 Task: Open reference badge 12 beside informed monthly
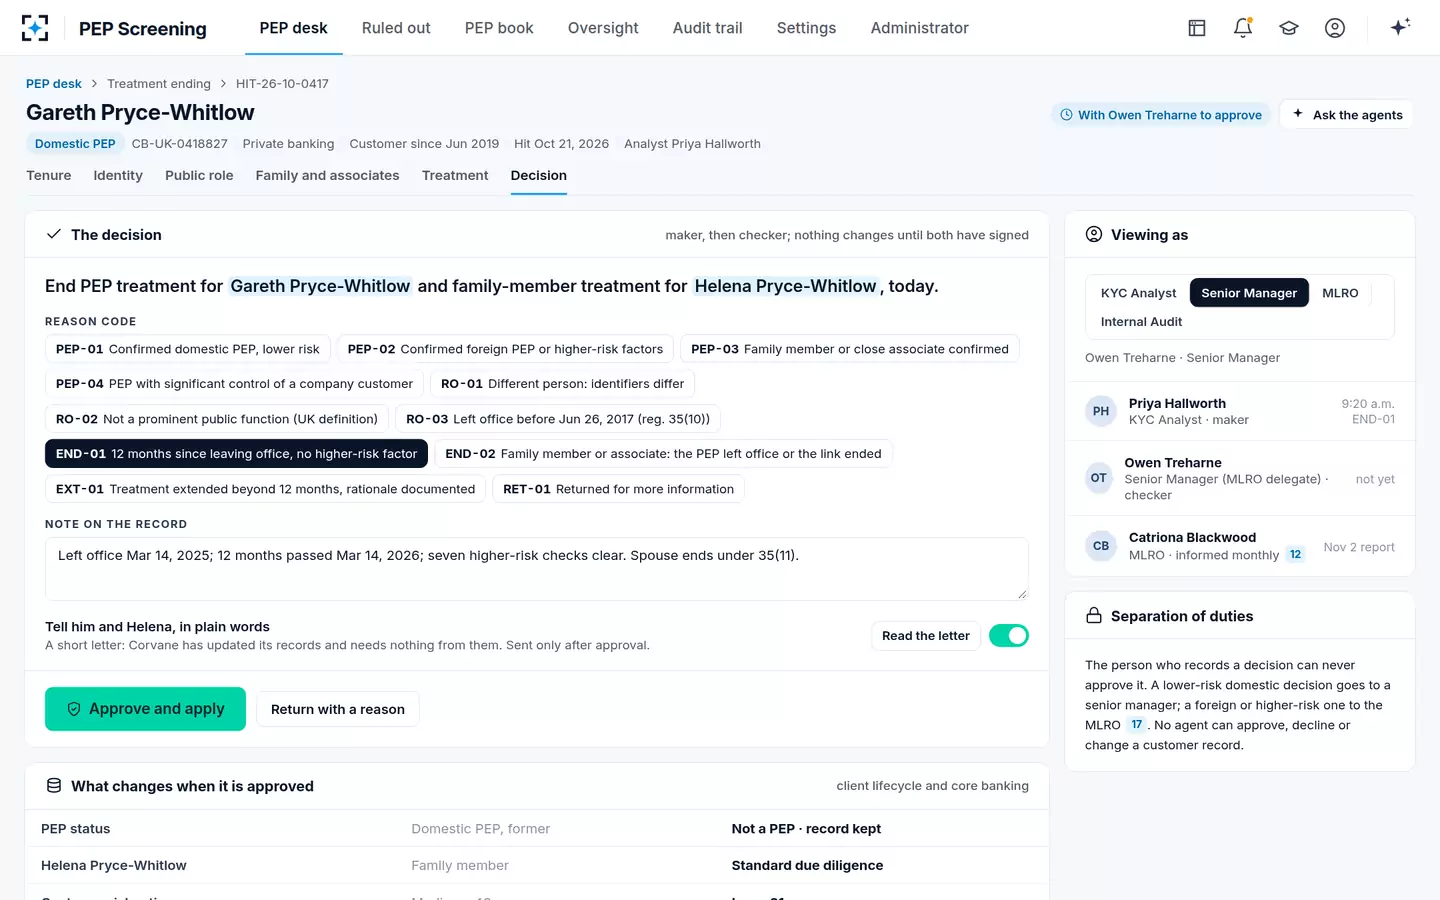point(1295,555)
